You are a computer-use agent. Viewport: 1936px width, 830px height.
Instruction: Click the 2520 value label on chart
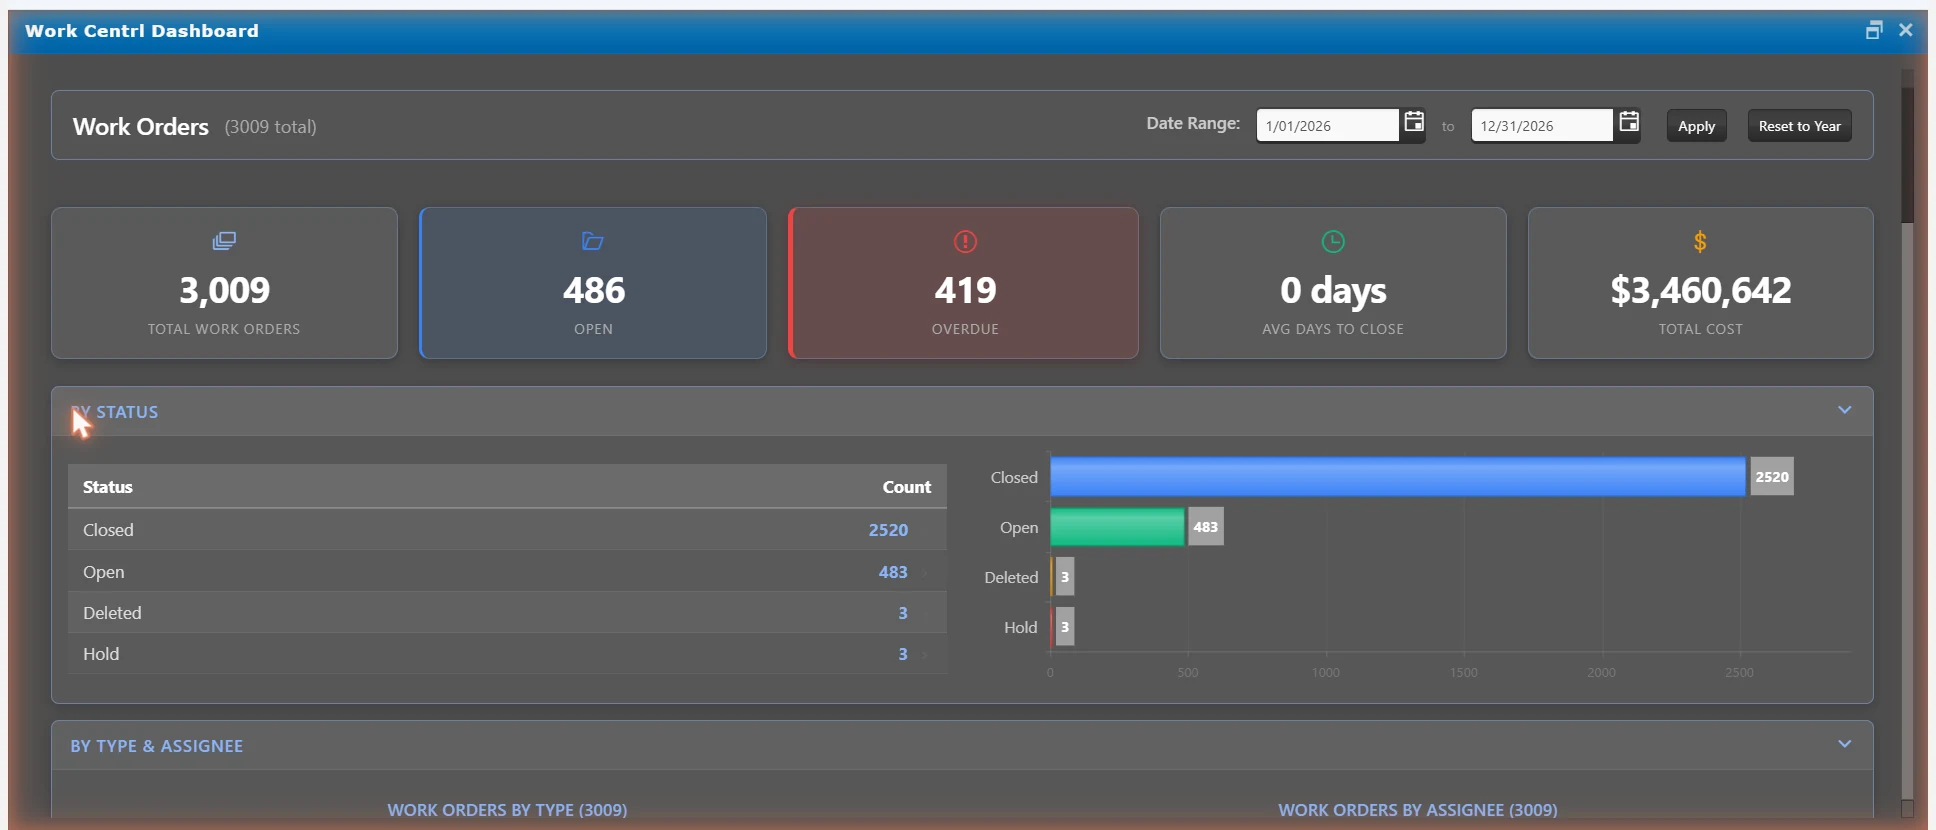(1771, 477)
